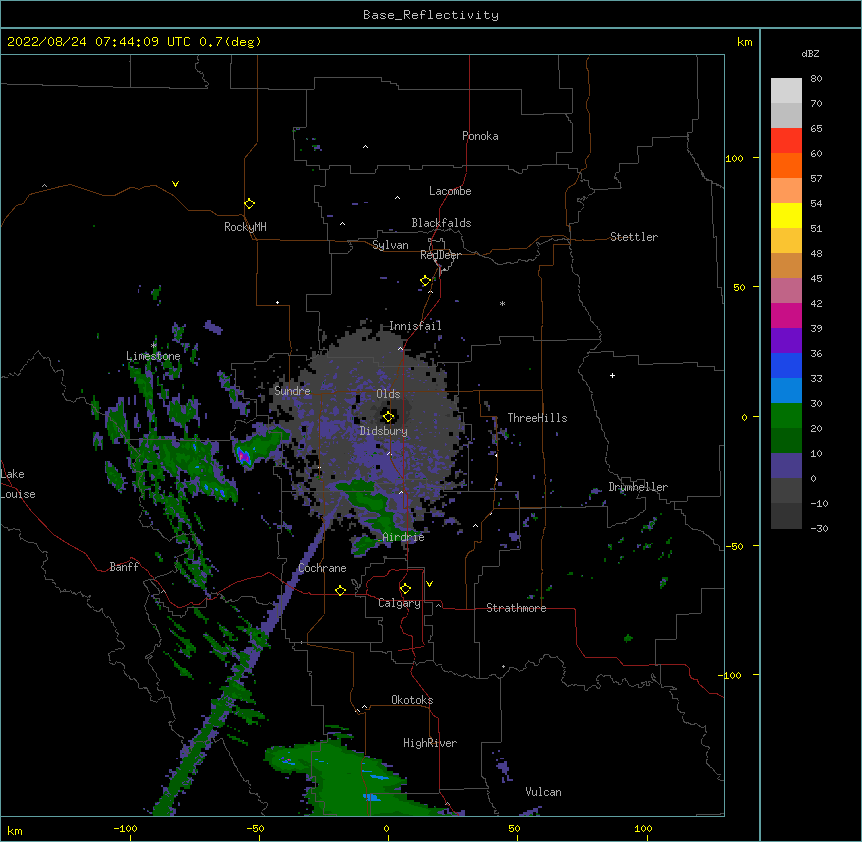Click the yellow V marker northeast of Calgary

[429, 584]
